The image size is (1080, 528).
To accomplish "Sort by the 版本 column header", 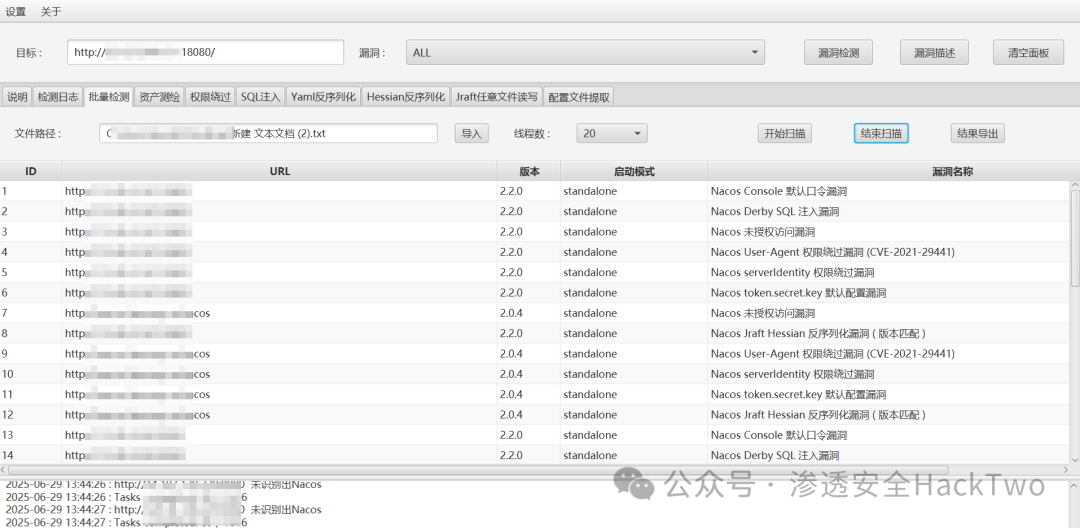I will [x=529, y=171].
